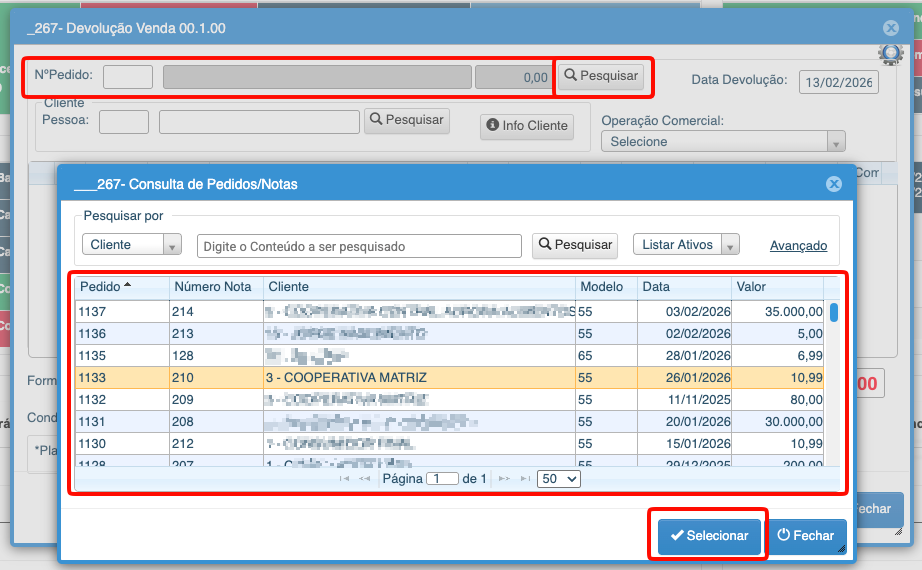Sort by the Valor column header
Viewport: 922px width, 570px height.
[776, 287]
